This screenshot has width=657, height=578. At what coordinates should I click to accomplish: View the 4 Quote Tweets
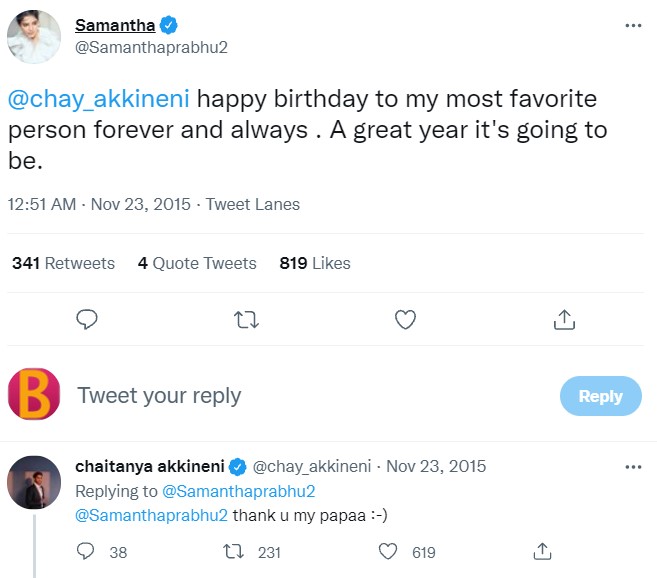coord(197,263)
